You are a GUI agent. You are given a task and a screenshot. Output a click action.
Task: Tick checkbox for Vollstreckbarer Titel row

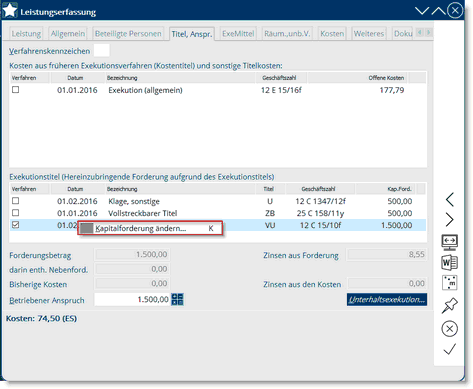(x=15, y=213)
